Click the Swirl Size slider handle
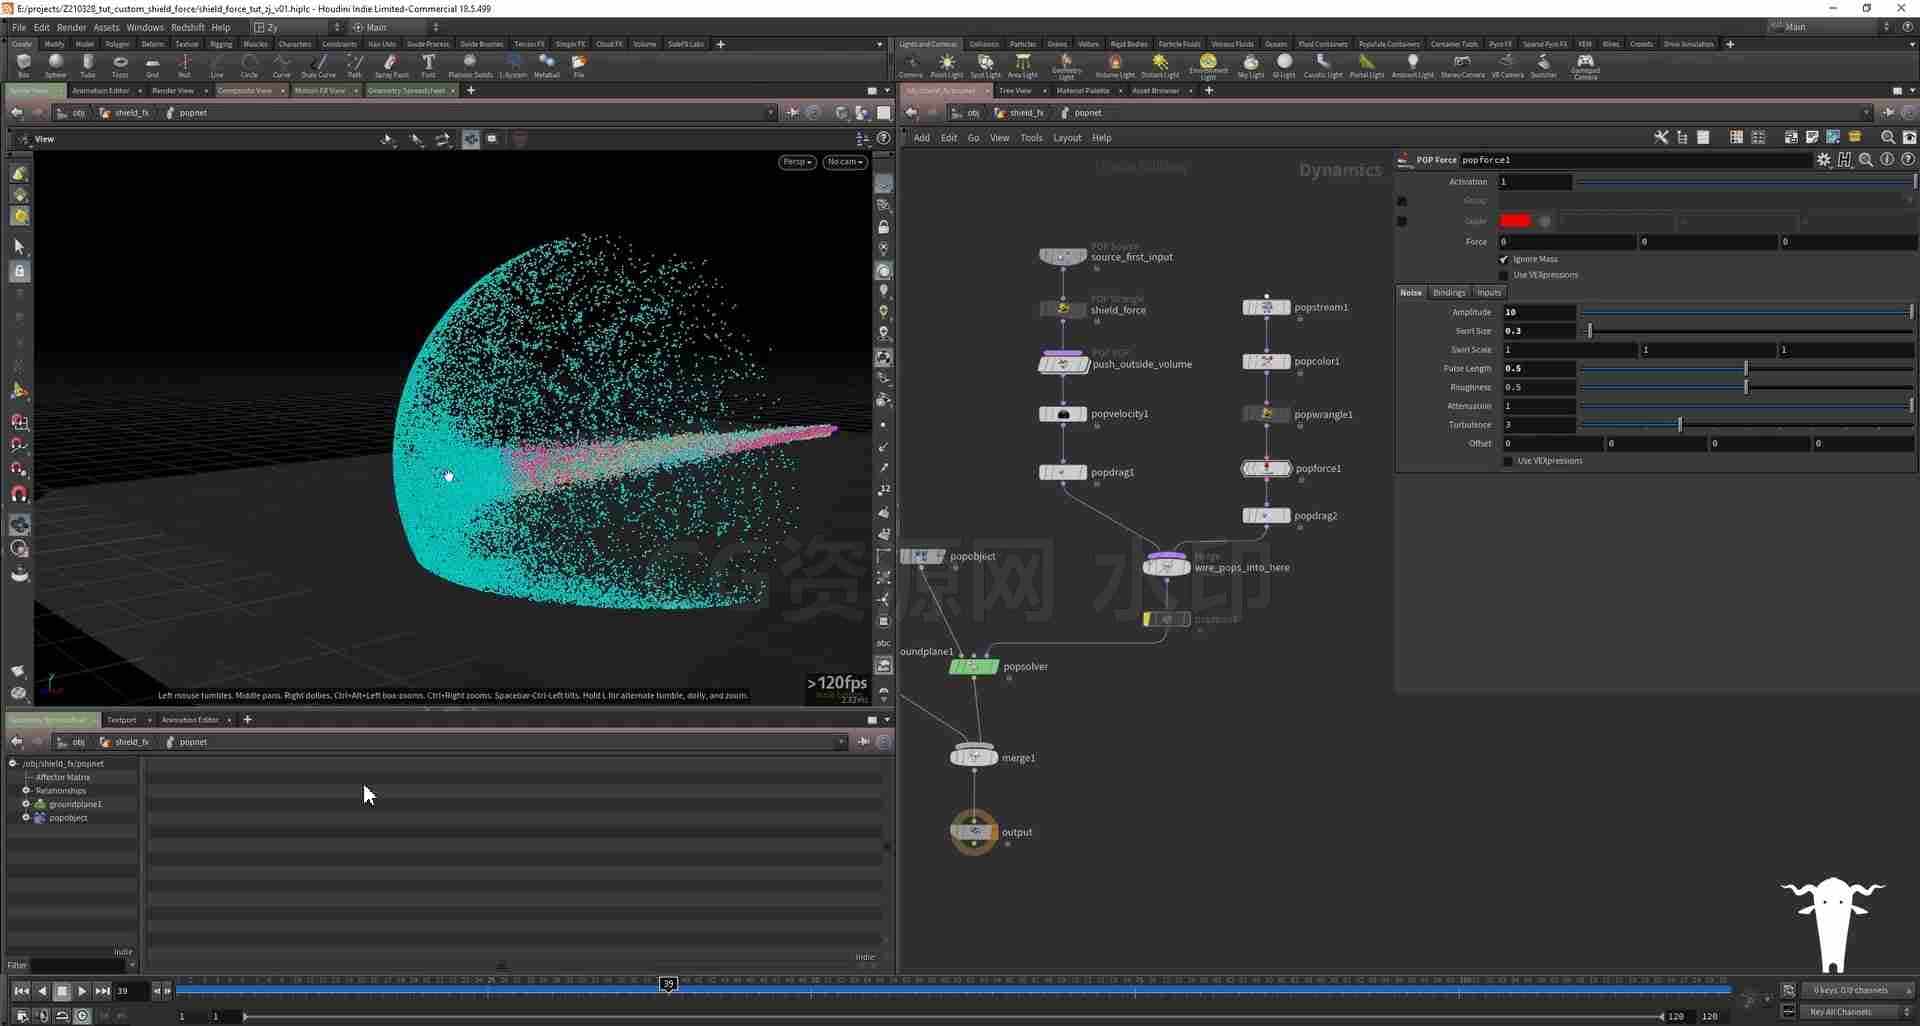 [x=1589, y=331]
